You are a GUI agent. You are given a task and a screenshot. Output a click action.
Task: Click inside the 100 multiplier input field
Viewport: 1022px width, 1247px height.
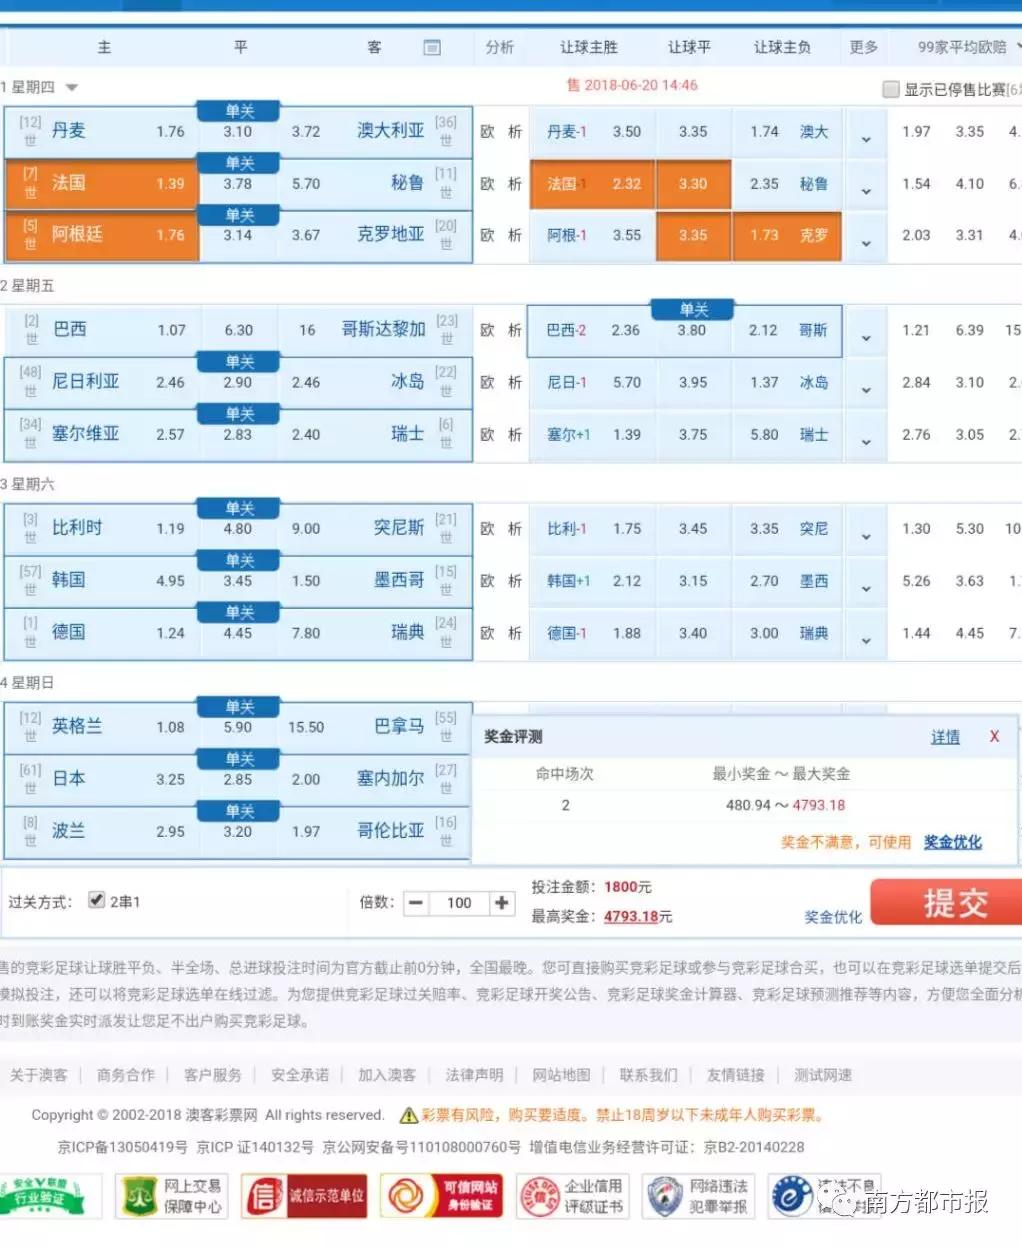coord(458,903)
